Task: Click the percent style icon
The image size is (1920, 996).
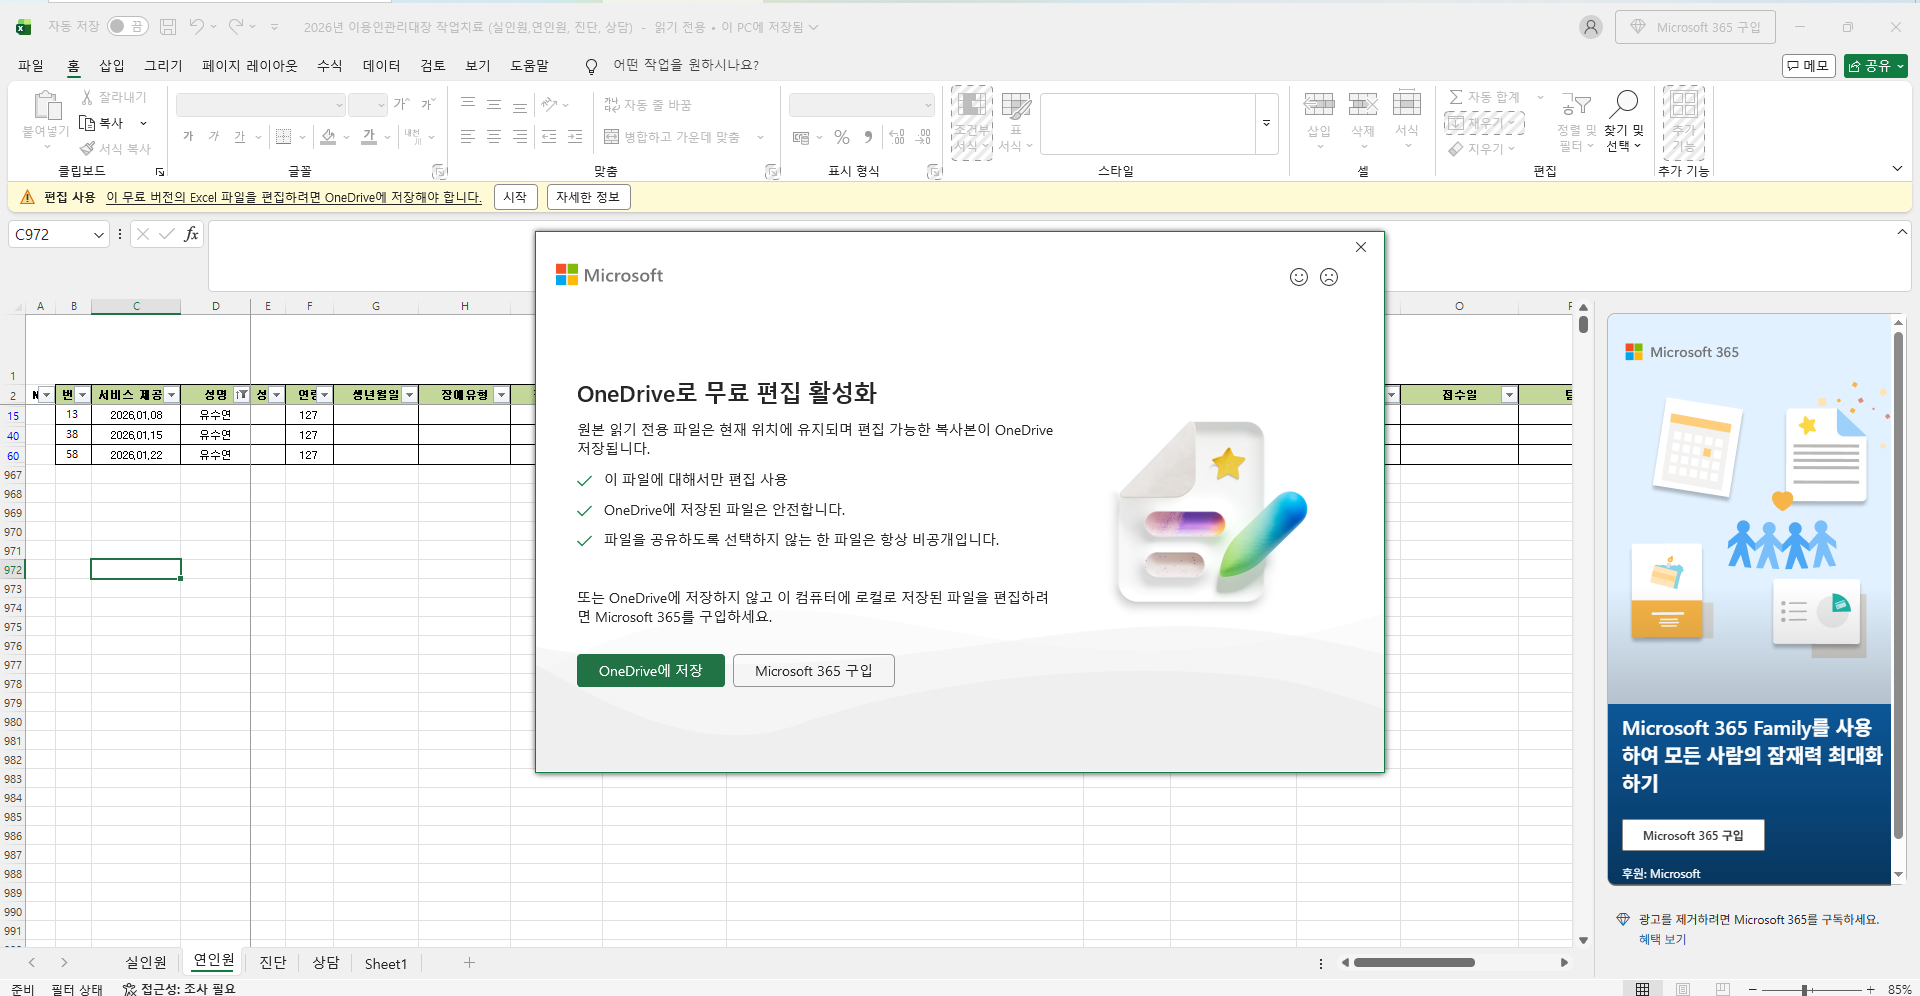Action: 842,137
